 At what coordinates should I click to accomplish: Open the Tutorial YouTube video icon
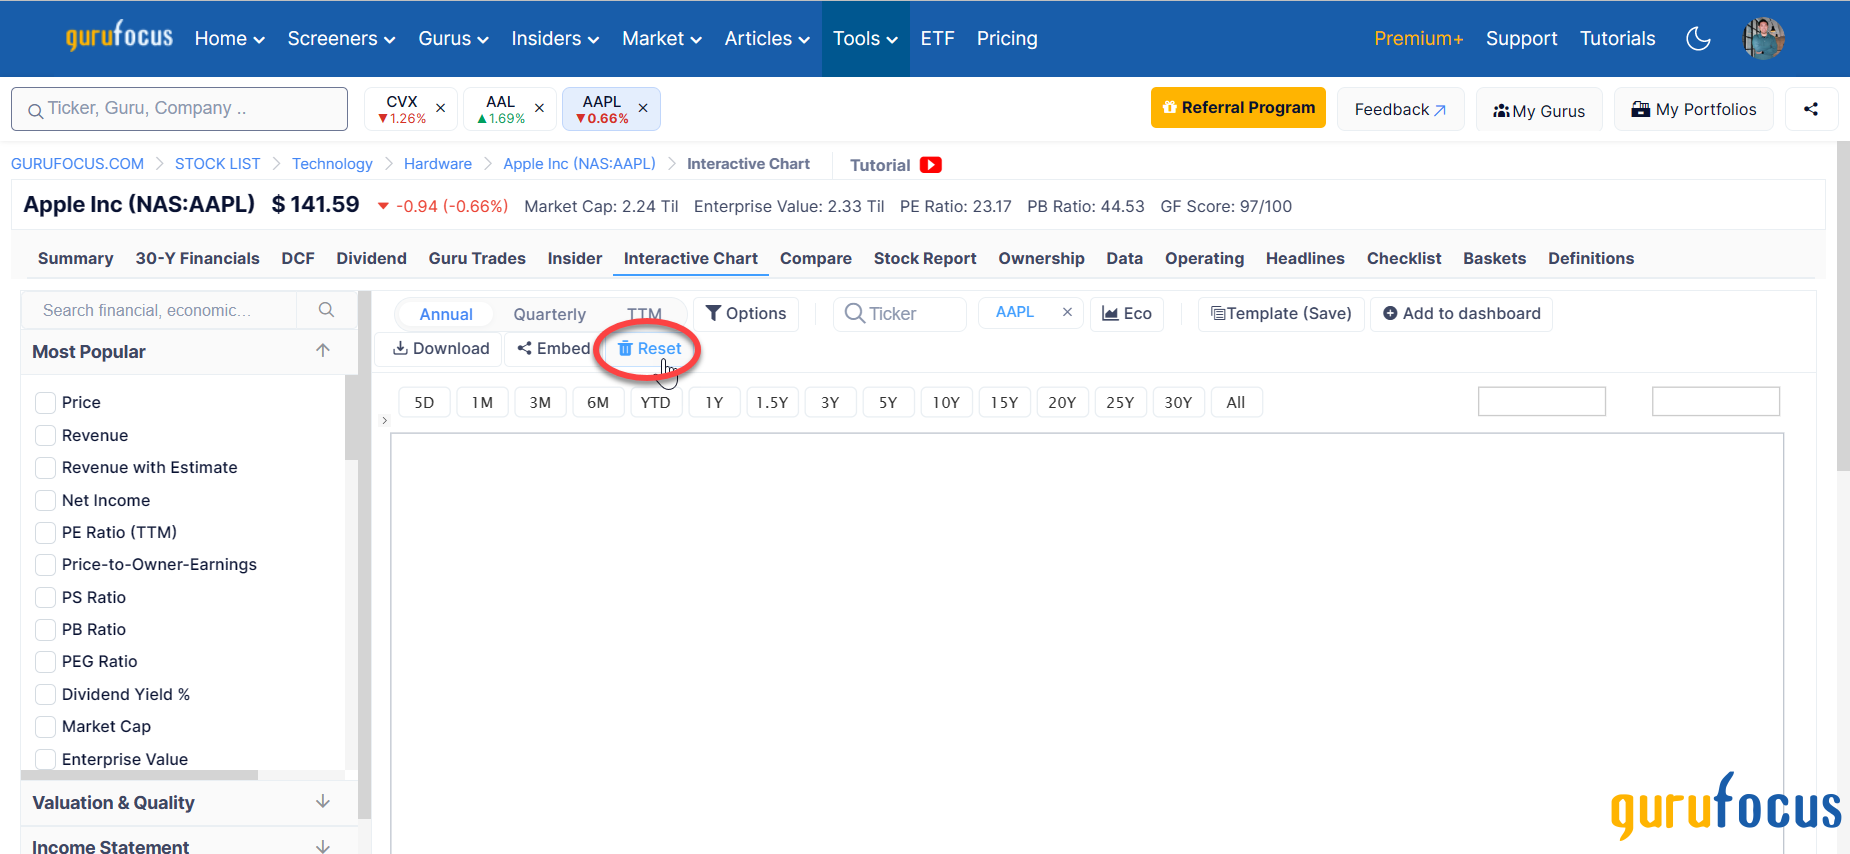click(931, 165)
